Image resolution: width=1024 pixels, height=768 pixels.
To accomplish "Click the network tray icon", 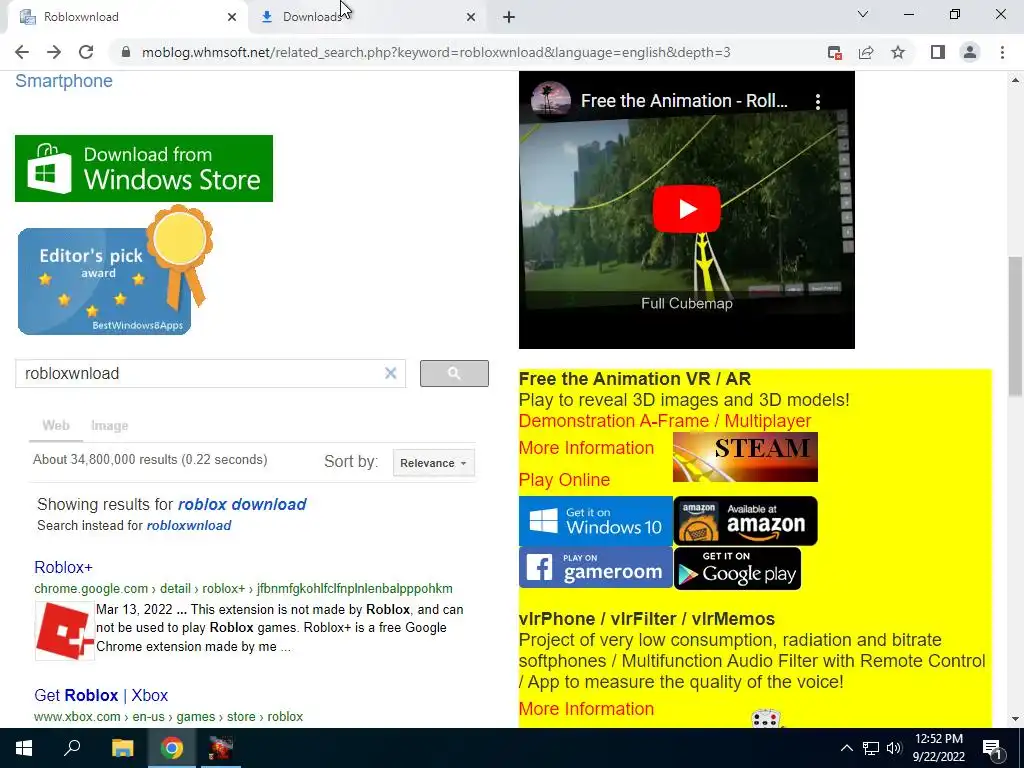I will (x=871, y=748).
